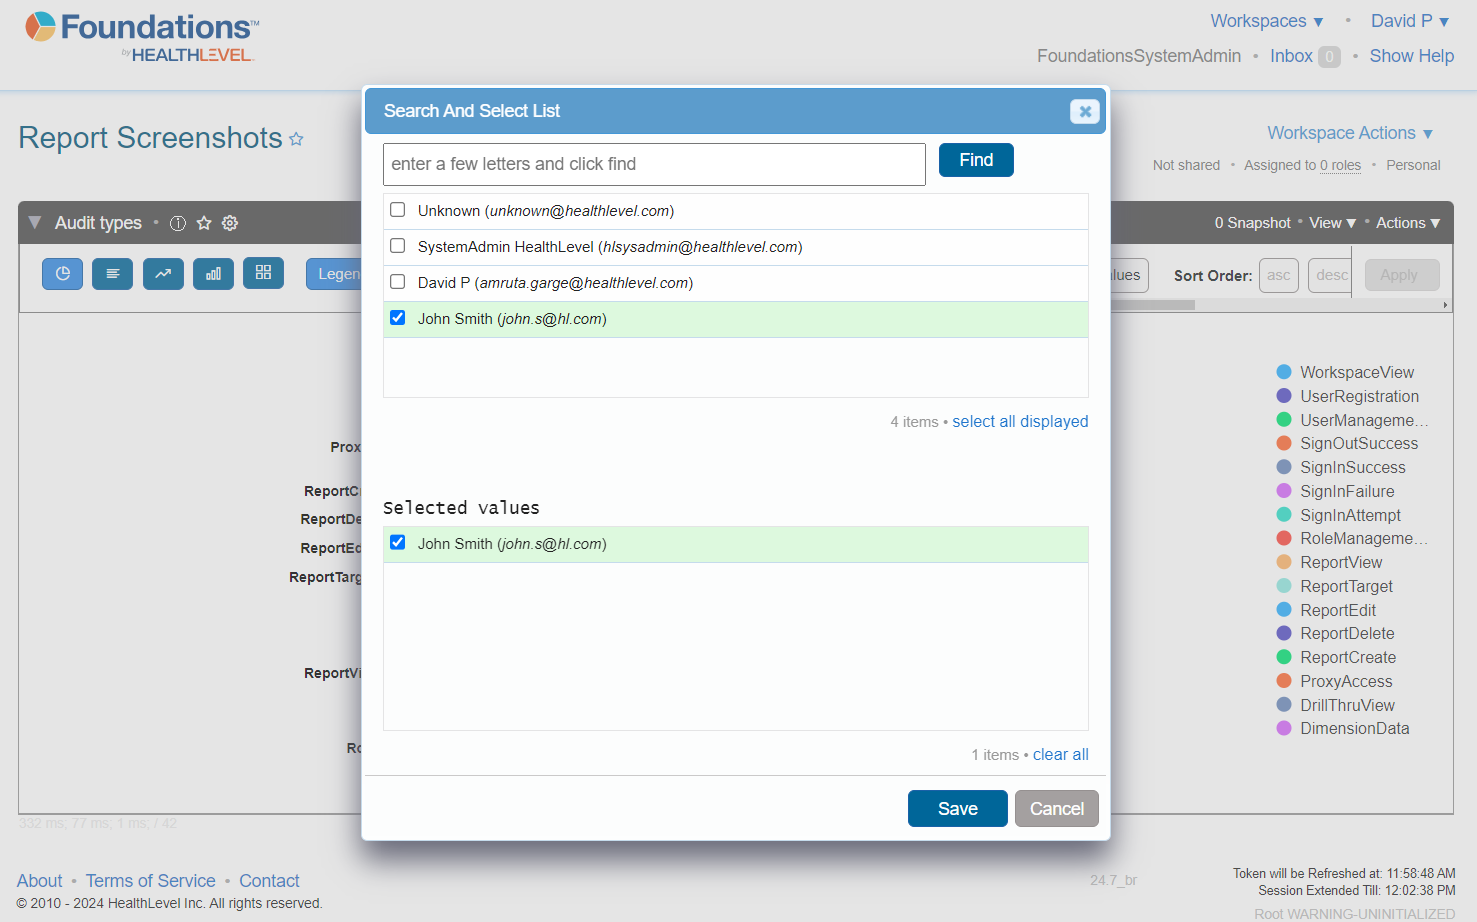Collapse the Audit types panel triangle
Image resolution: width=1477 pixels, height=922 pixels.
point(35,223)
